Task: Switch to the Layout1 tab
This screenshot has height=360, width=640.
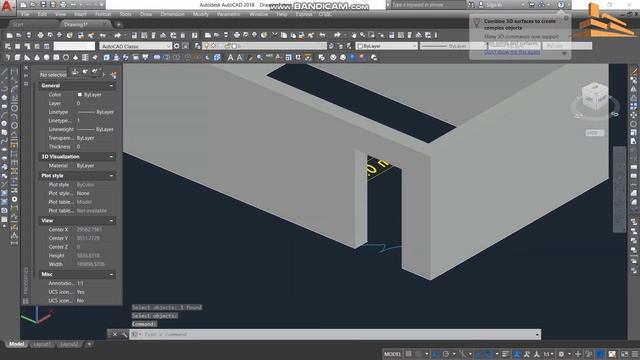Action: click(x=42, y=344)
